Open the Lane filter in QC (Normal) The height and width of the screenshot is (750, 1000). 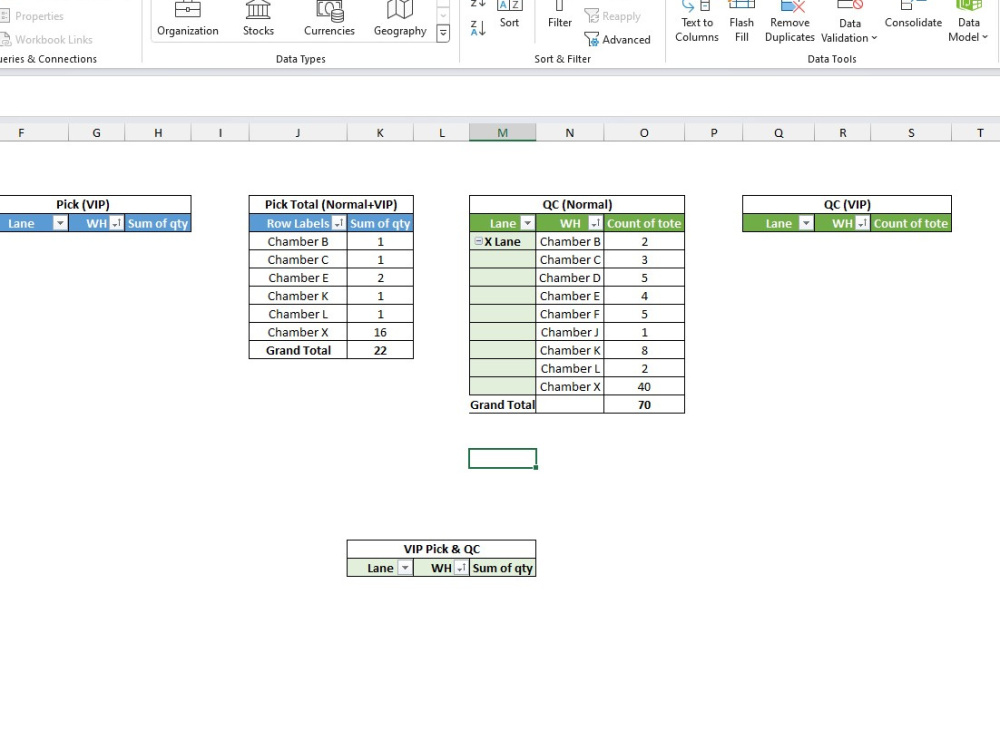click(x=527, y=223)
